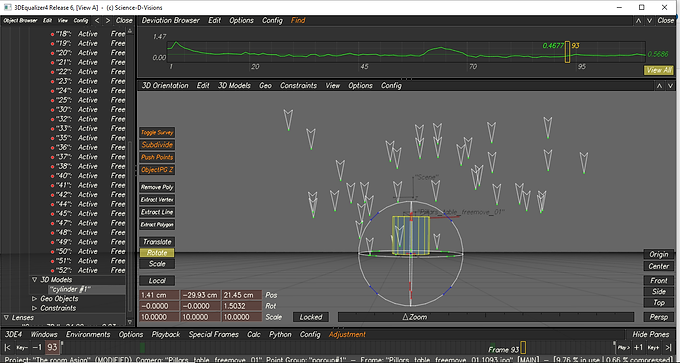The height and width of the screenshot is (363, 680).
Task: Switch the viewport to Persp view
Action: (659, 317)
